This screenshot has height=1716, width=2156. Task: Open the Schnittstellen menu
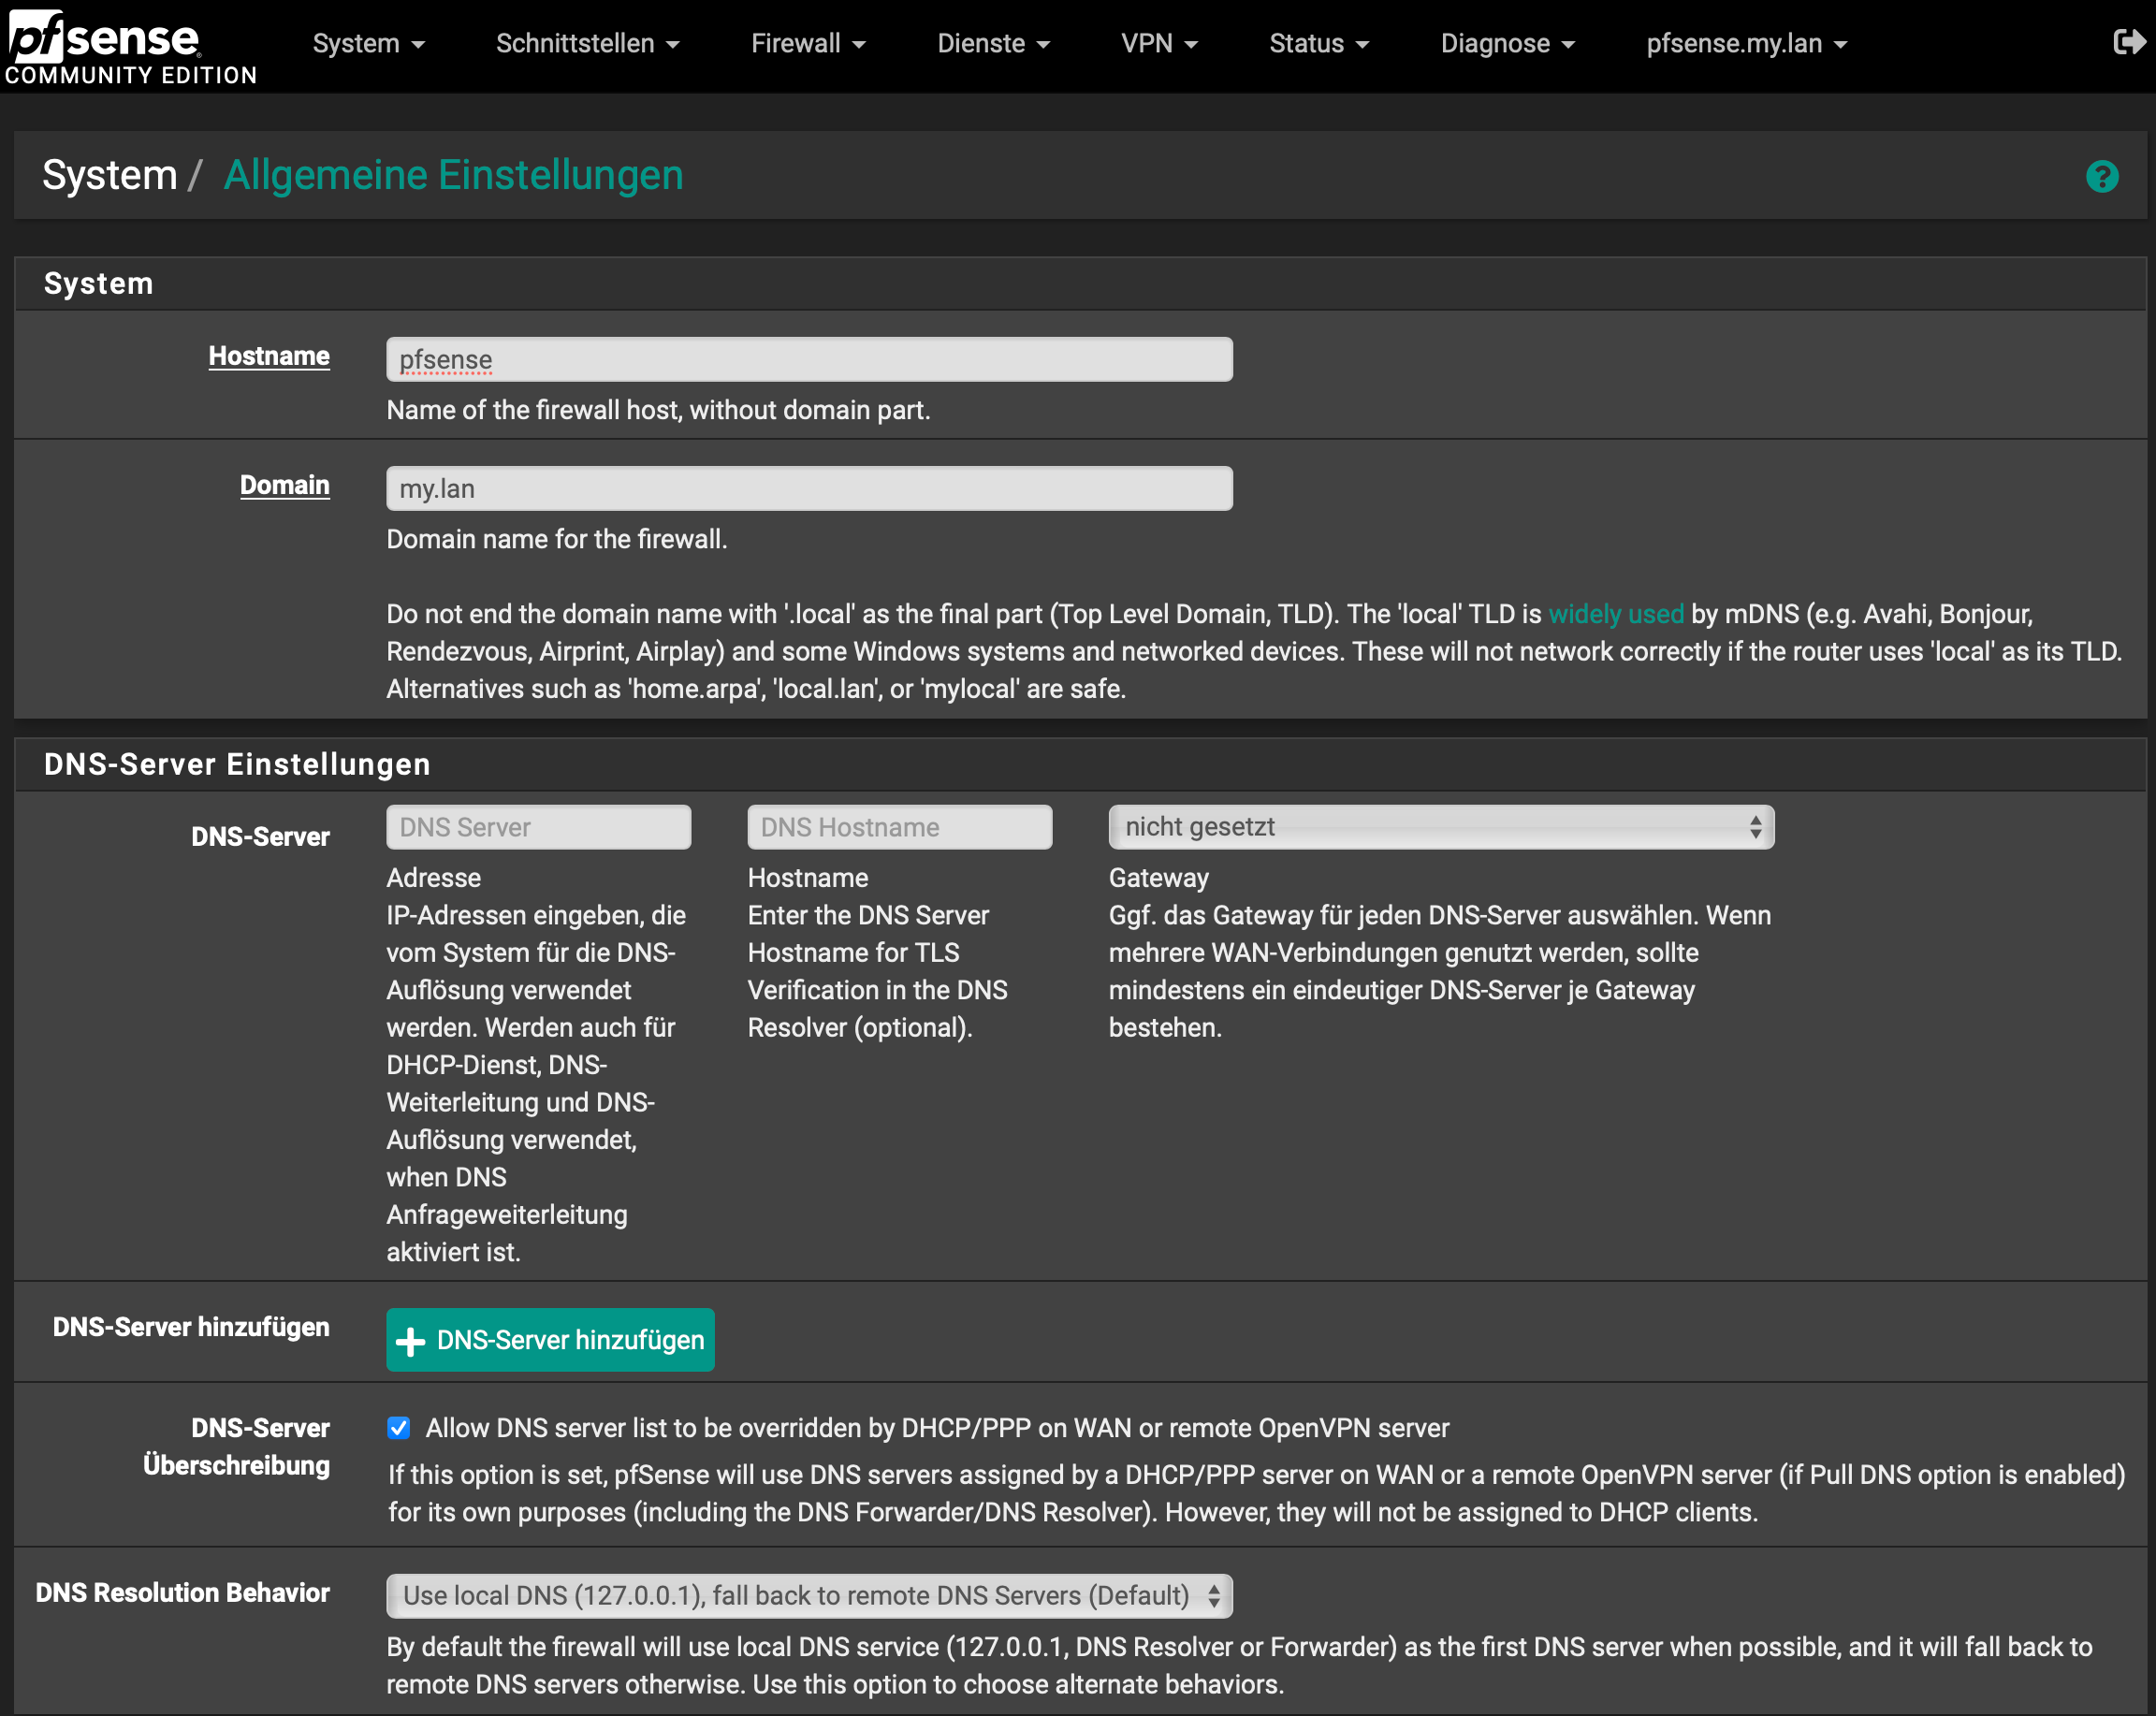pyautogui.click(x=587, y=44)
